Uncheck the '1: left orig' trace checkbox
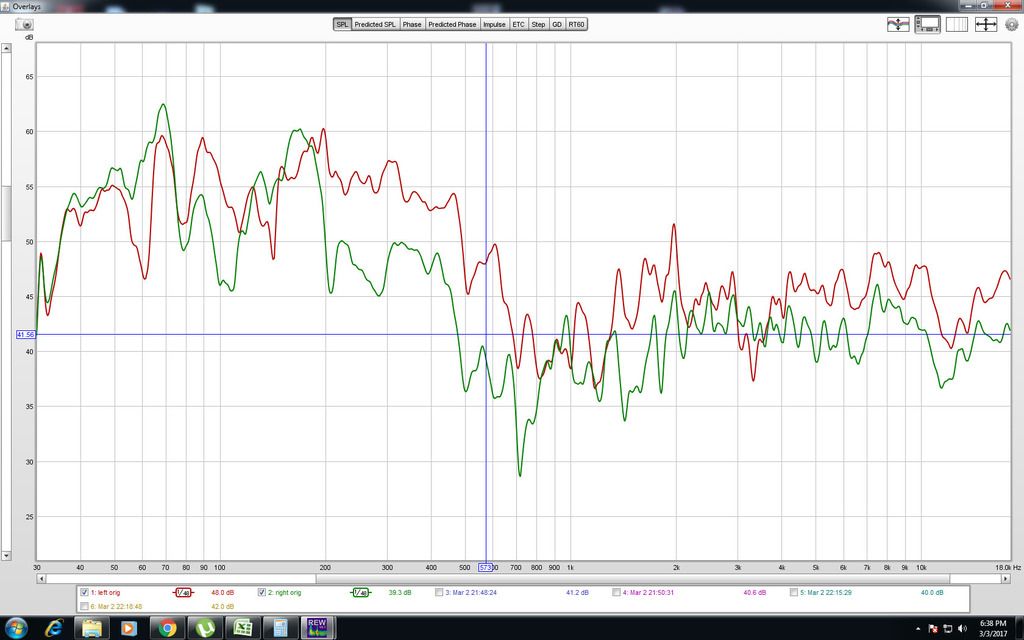Image resolution: width=1024 pixels, height=640 pixels. 84,592
